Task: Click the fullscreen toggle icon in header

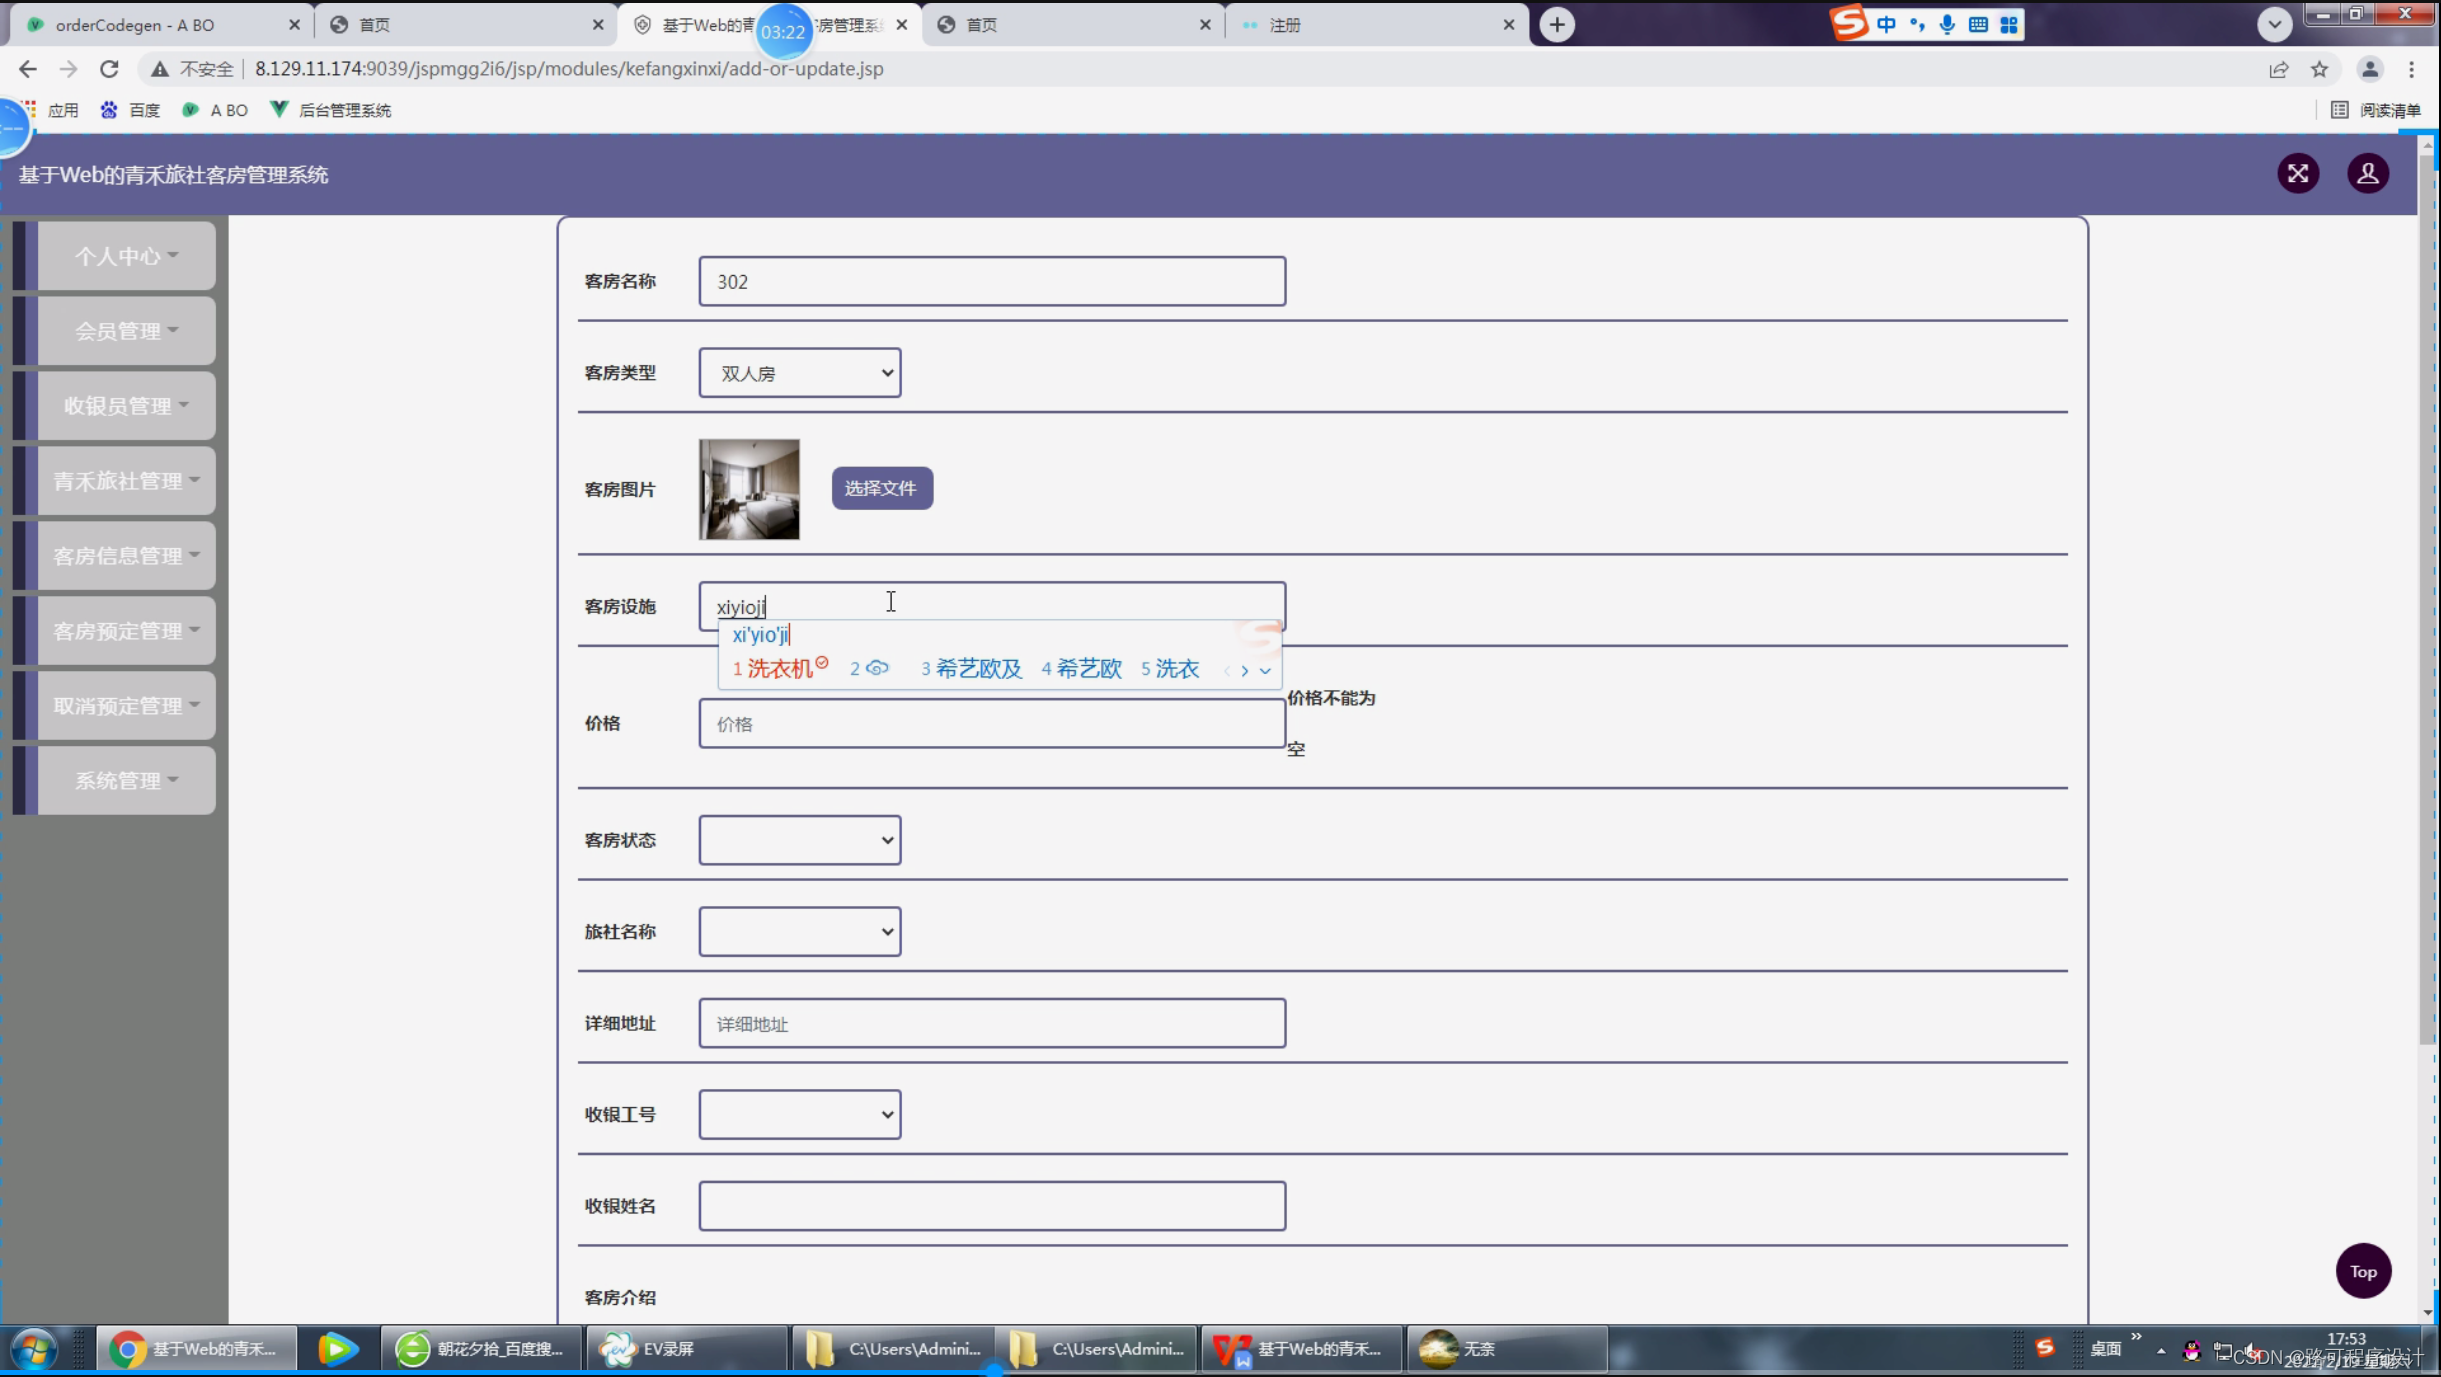Action: 2297,174
